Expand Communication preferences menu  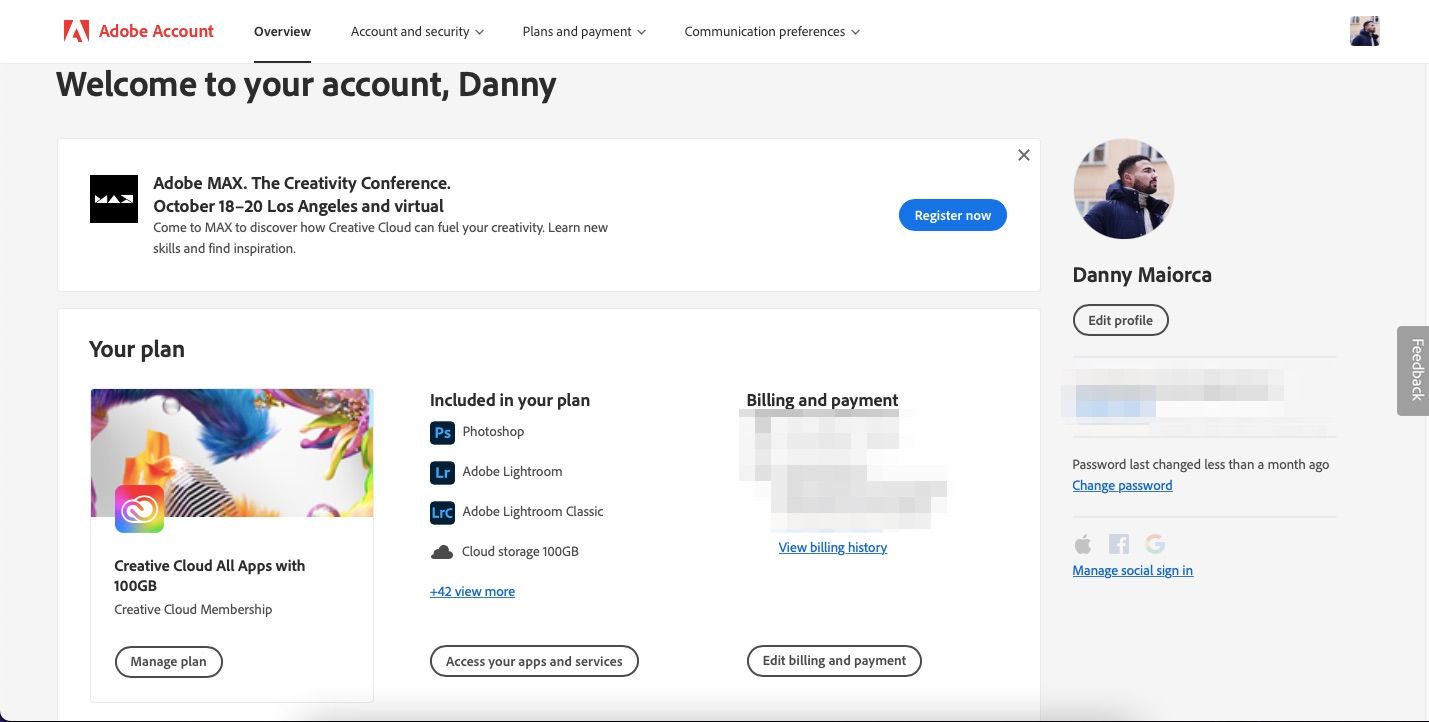pos(772,32)
